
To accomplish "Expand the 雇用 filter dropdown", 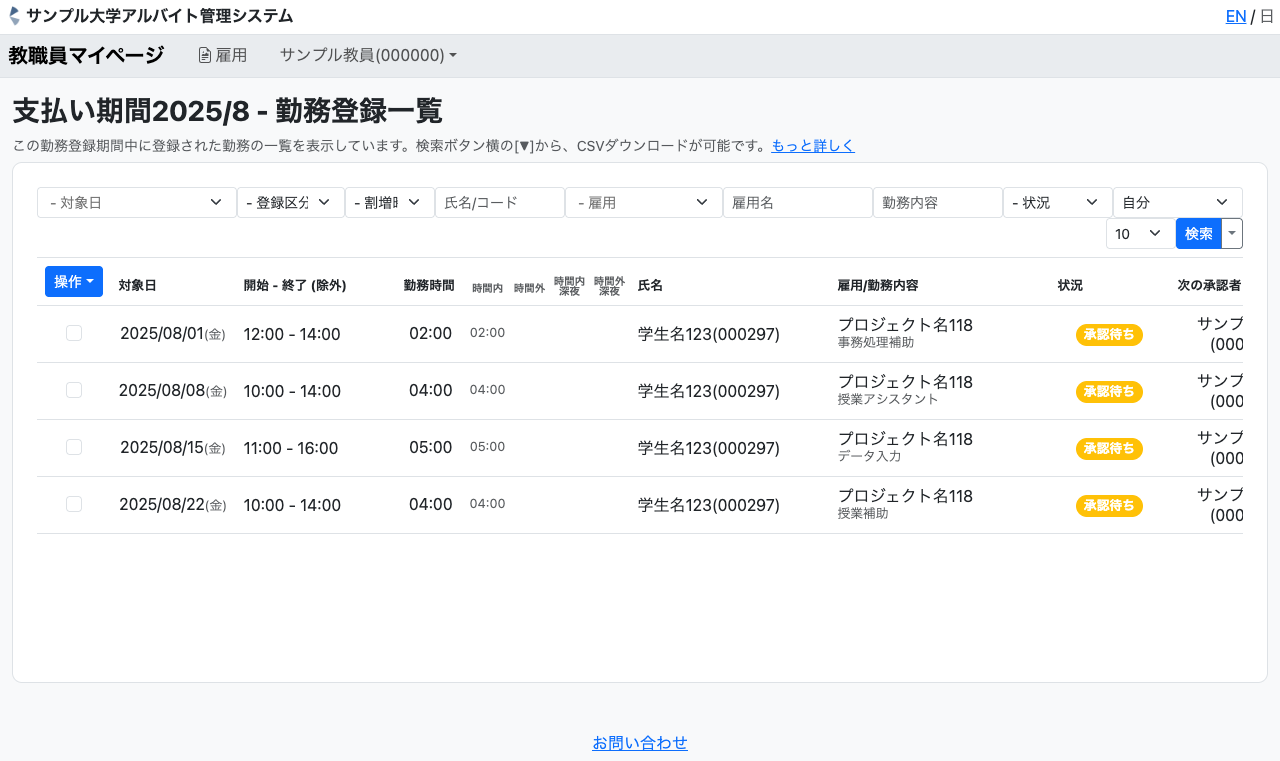I will (644, 202).
